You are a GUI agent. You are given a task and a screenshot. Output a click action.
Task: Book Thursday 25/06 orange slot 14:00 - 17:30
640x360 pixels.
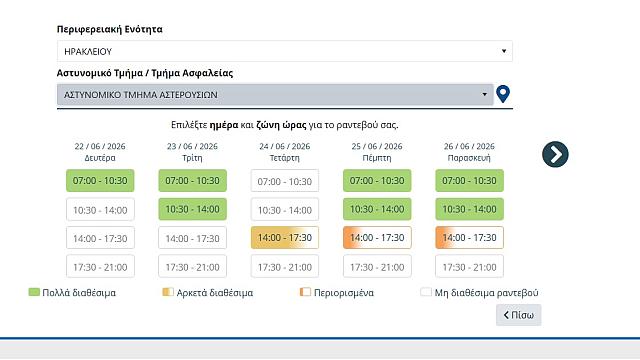(377, 238)
